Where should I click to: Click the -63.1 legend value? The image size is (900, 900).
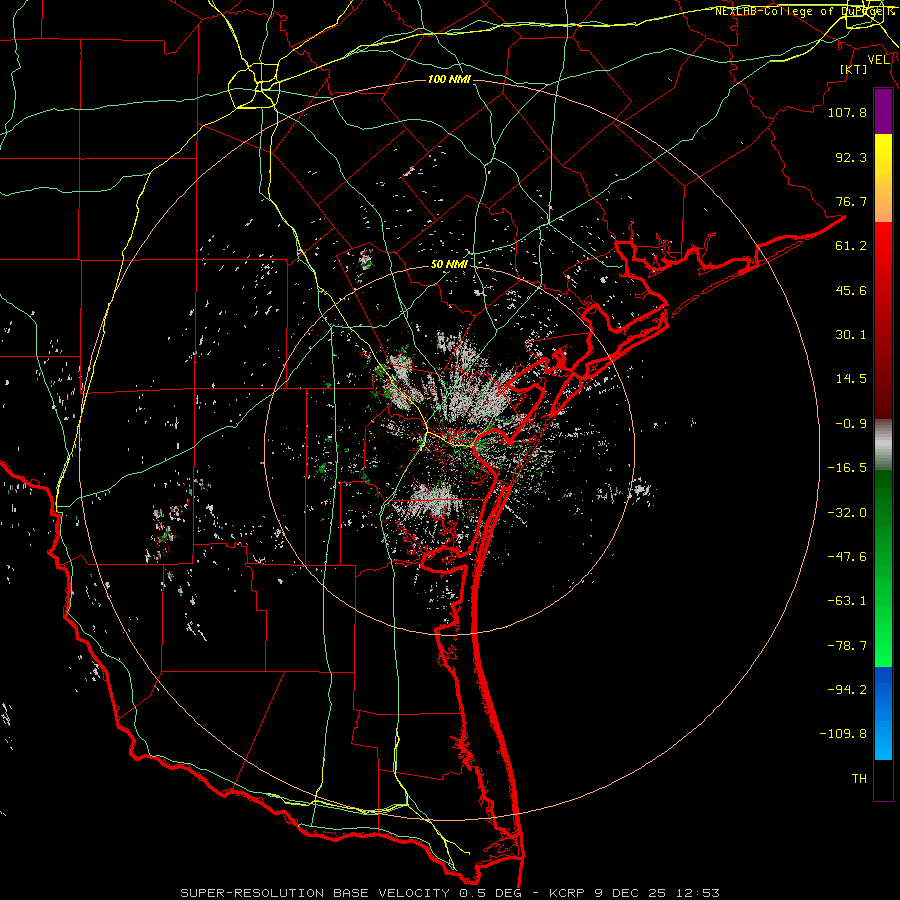pyautogui.click(x=847, y=601)
